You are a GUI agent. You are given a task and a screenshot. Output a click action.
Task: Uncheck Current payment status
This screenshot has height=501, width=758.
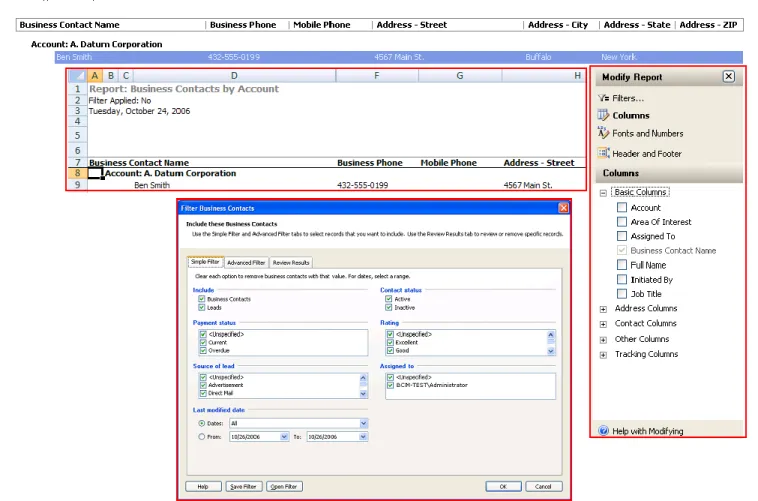pyautogui.click(x=203, y=342)
